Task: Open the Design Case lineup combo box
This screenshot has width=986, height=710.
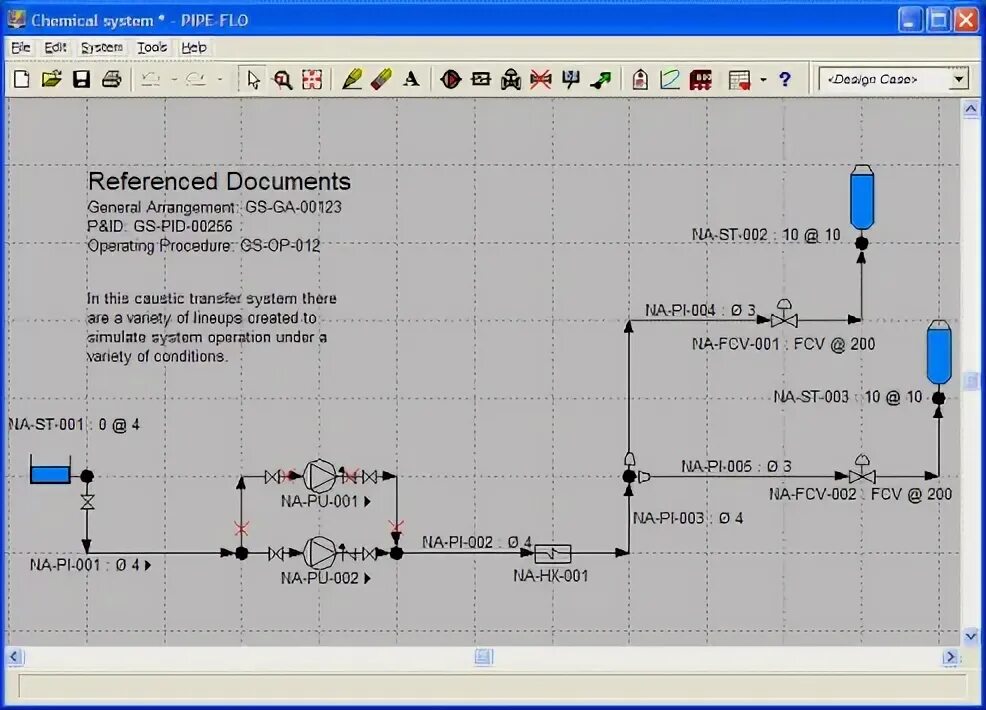Action: click(x=894, y=79)
